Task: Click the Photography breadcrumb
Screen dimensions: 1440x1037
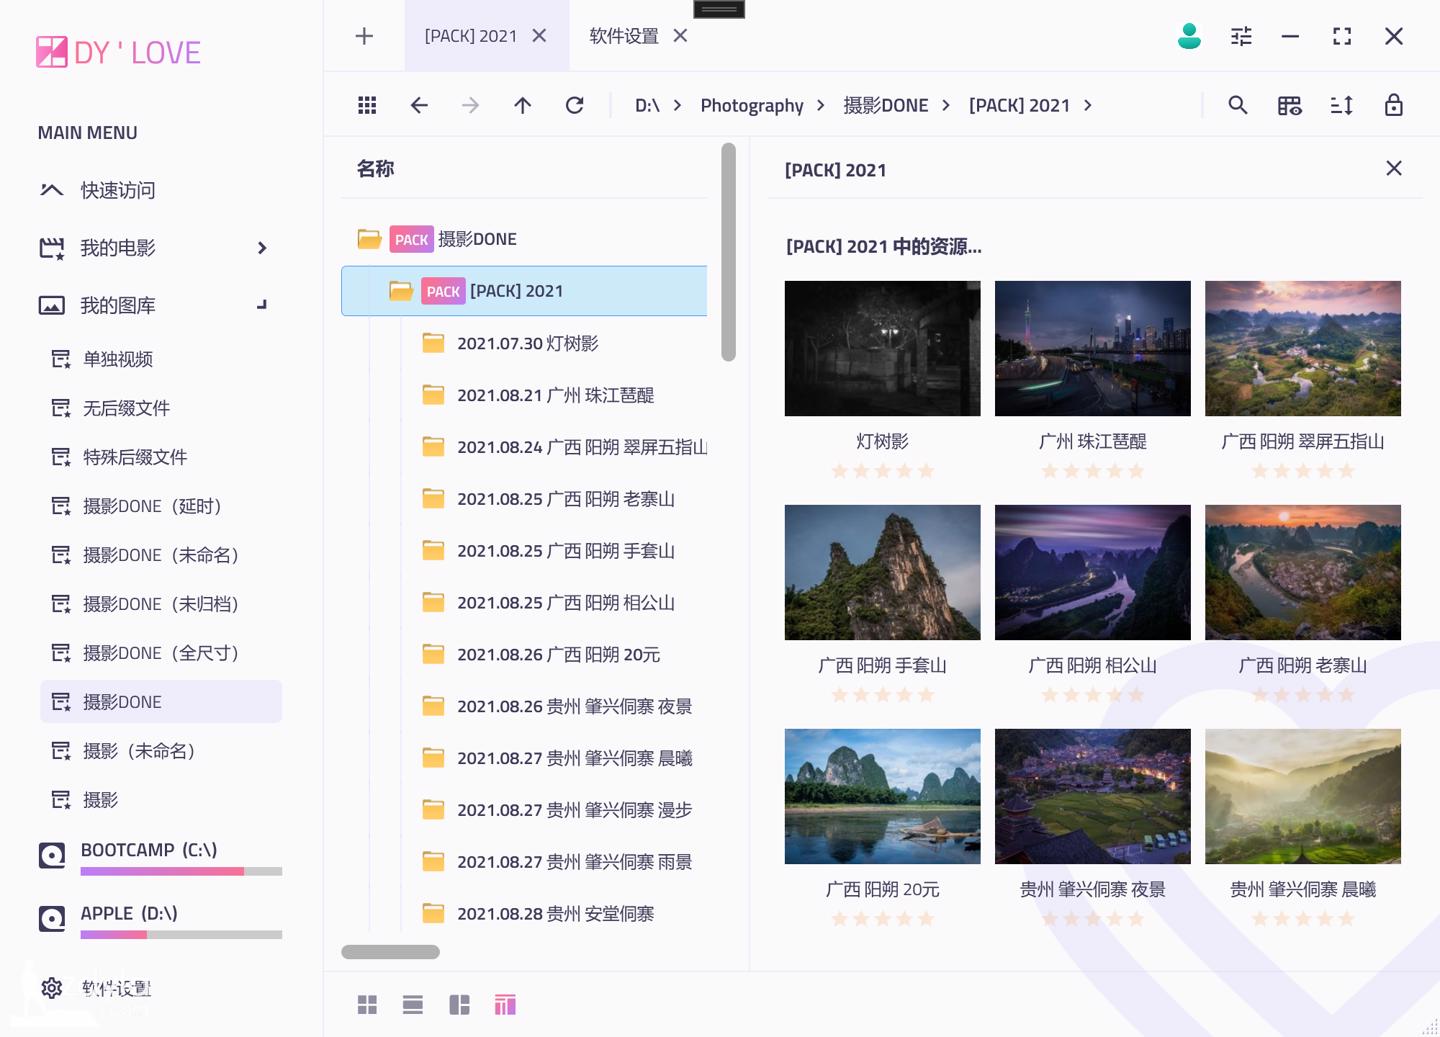Action: click(752, 105)
